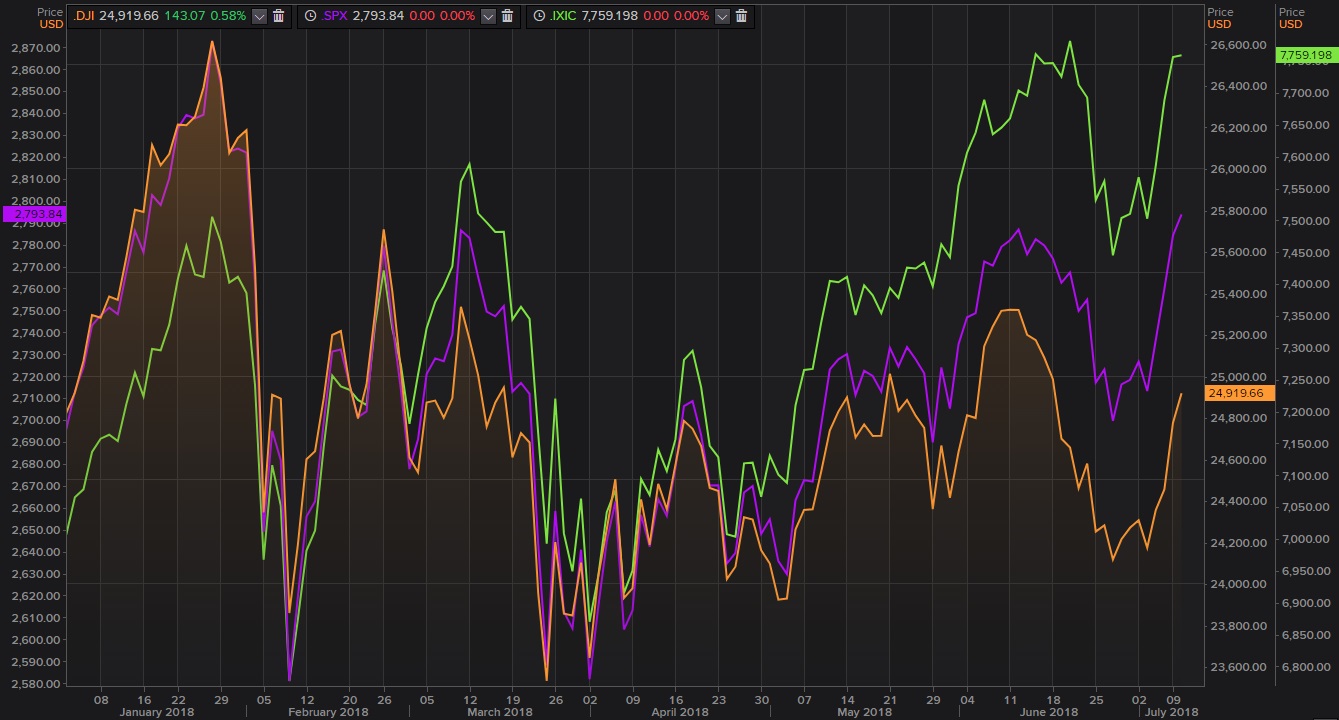The width and height of the screenshot is (1339, 720).
Task: Click the .DJI last price 24,919.66 in legend
Action: point(129,16)
